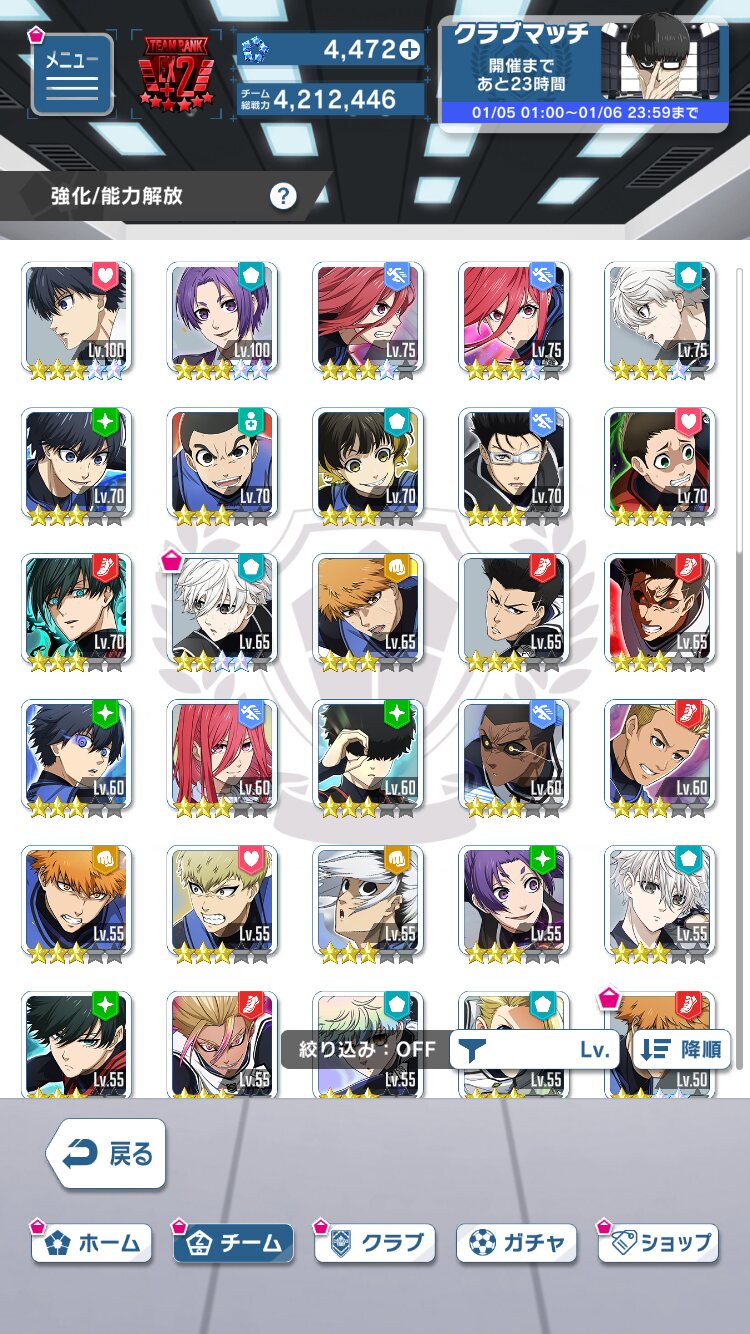
Task: Tap the 戻る back button
Action: [106, 1154]
